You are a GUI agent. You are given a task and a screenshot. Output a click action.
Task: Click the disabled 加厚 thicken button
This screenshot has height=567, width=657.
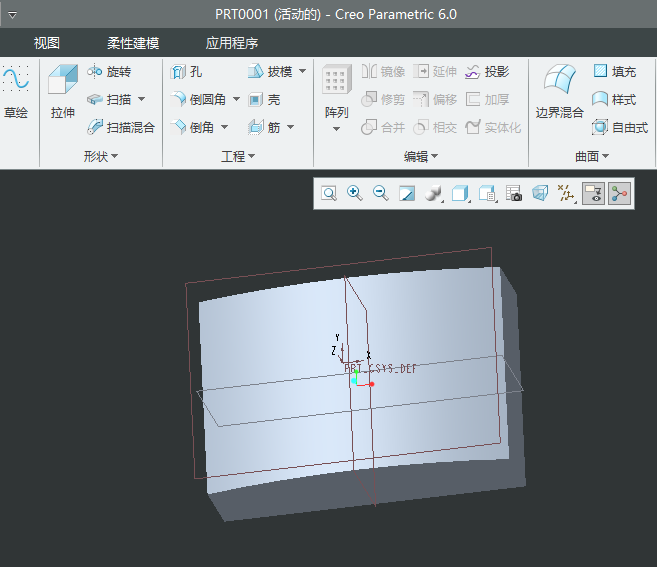pos(487,99)
